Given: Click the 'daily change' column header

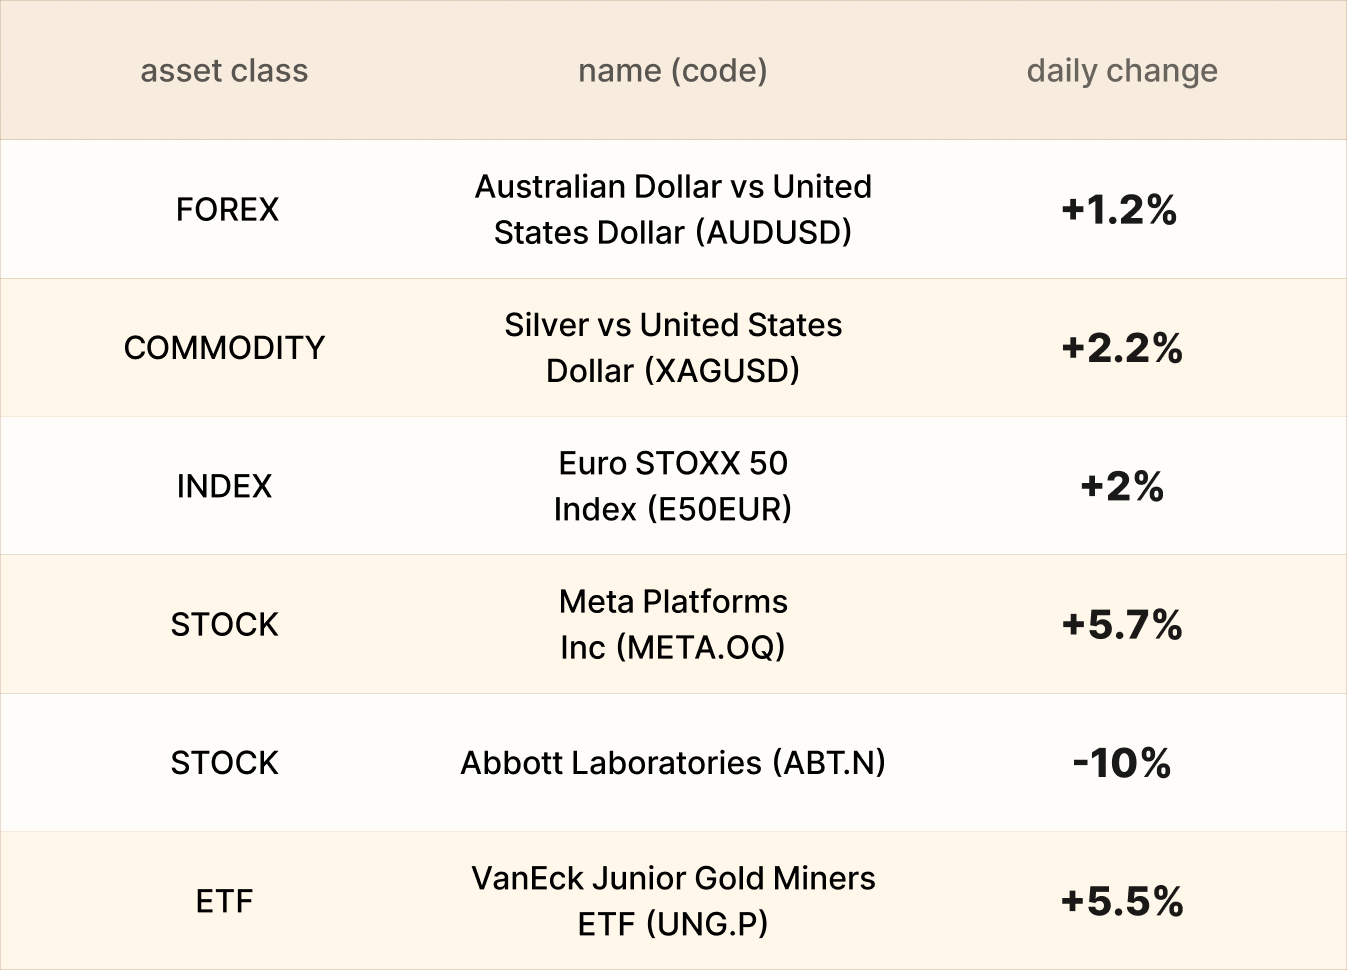Looking at the screenshot, I should coord(1121,71).
